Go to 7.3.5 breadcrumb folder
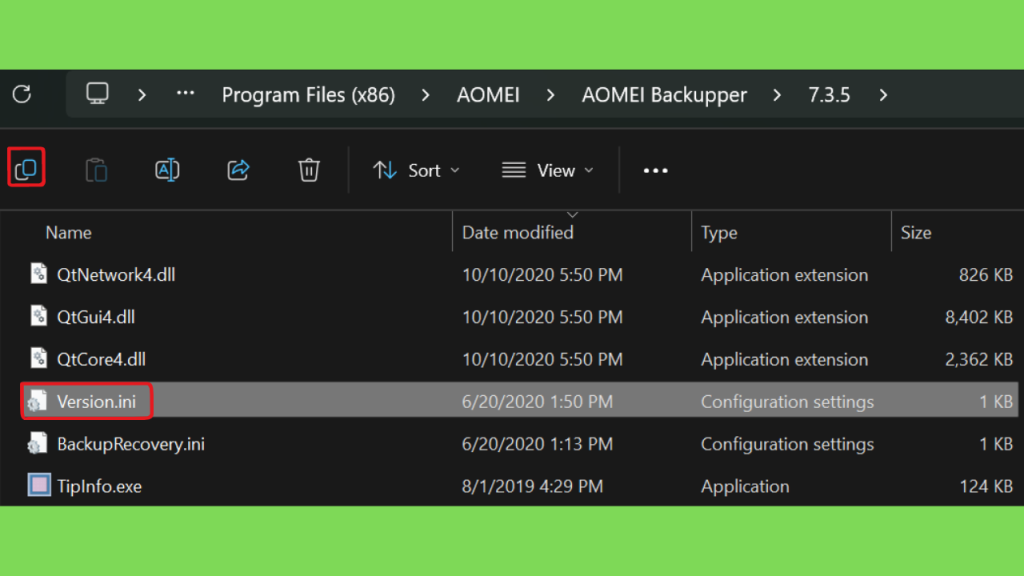The width and height of the screenshot is (1024, 576). coord(829,95)
